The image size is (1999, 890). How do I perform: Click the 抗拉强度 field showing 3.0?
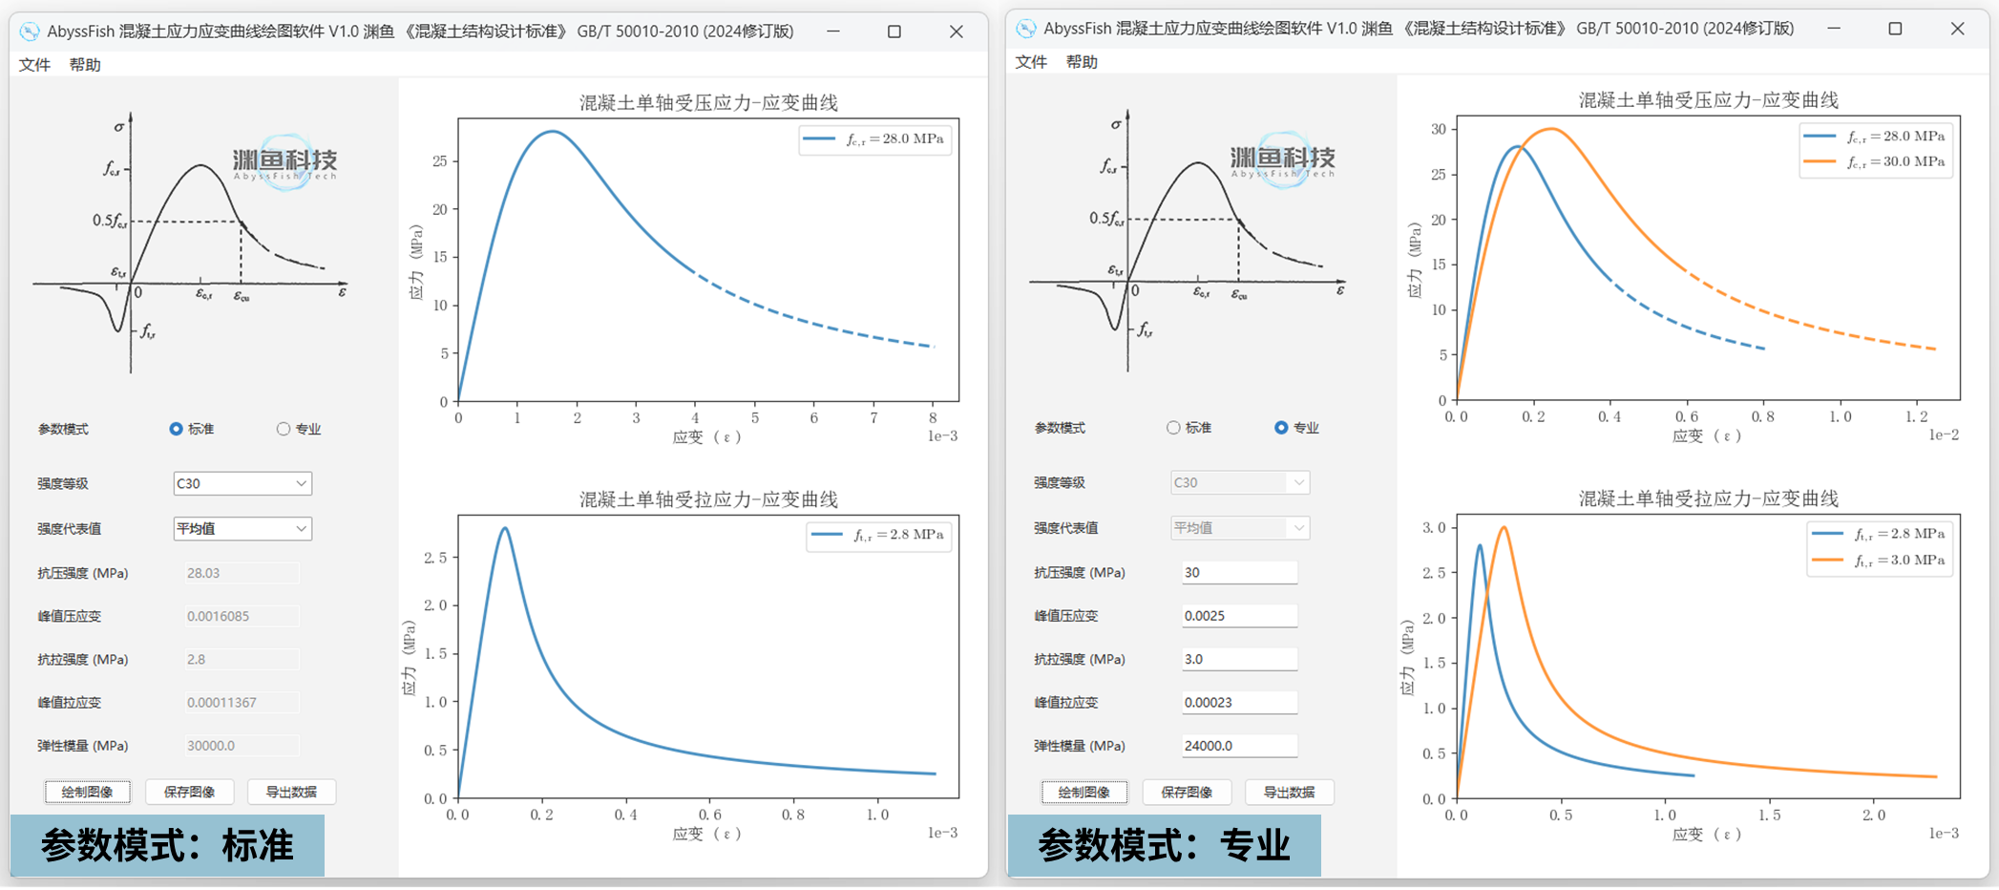[1239, 659]
